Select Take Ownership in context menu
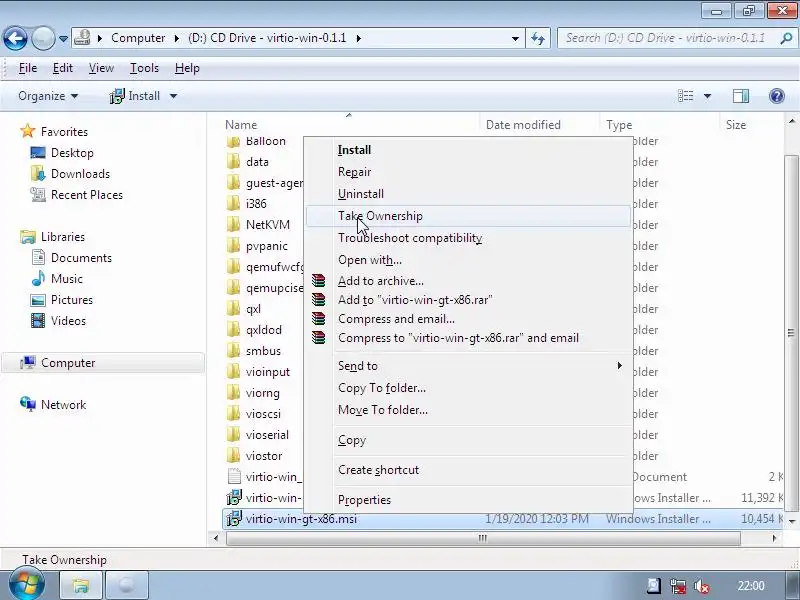The width and height of the screenshot is (800, 600). click(x=468, y=216)
